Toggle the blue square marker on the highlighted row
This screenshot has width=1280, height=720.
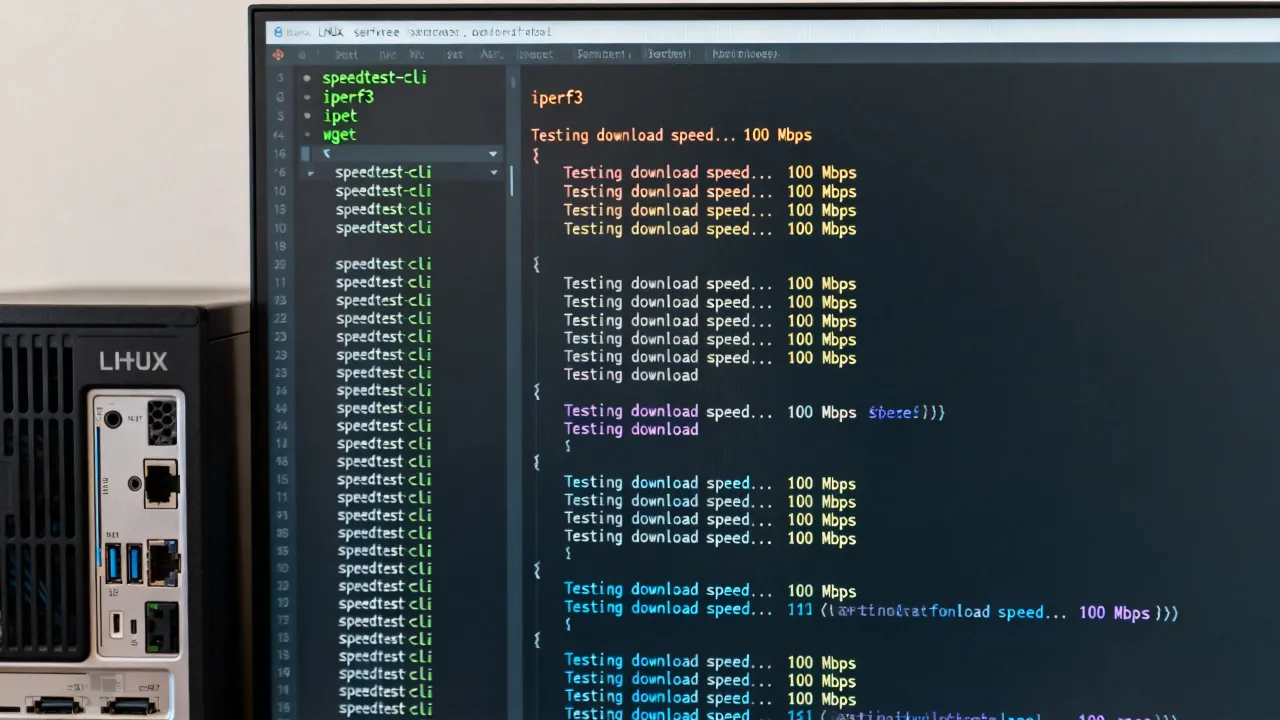(x=306, y=154)
